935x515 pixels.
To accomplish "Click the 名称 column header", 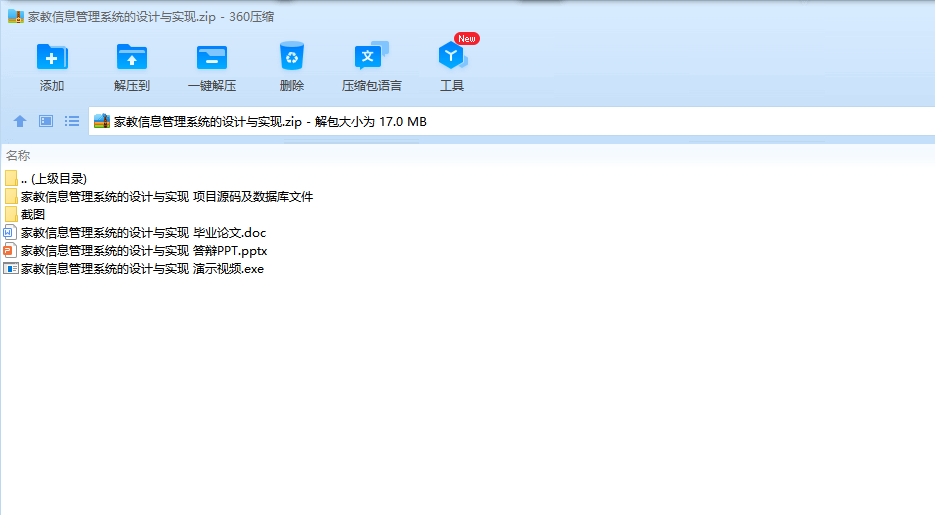I will pos(18,156).
